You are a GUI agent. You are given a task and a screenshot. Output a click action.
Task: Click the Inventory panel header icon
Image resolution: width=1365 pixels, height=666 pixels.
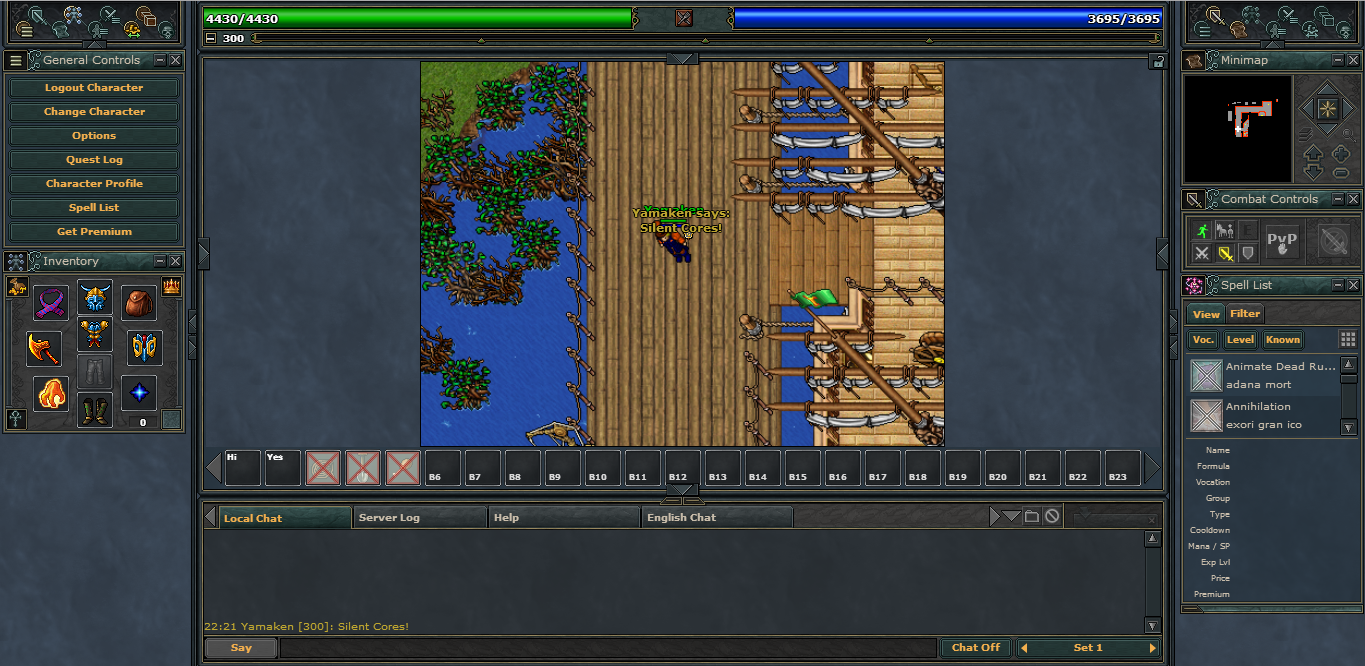click(x=16, y=262)
